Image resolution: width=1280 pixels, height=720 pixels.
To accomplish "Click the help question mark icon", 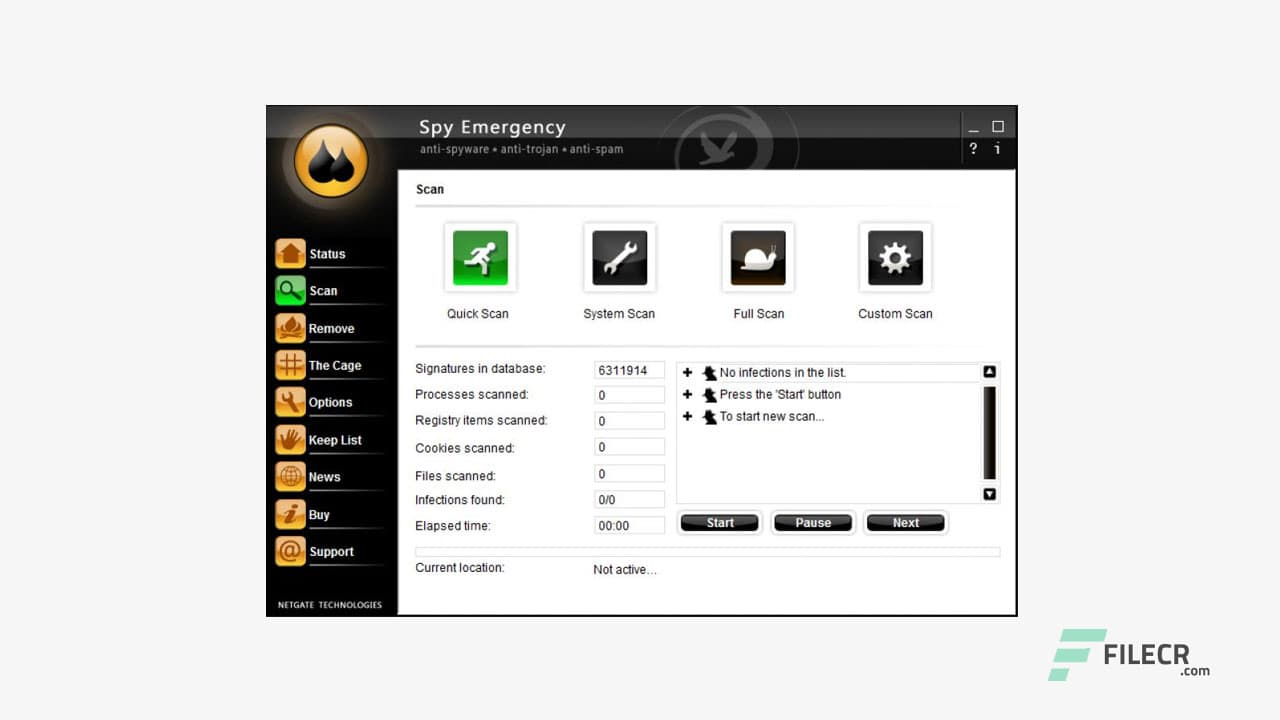I will 973,148.
